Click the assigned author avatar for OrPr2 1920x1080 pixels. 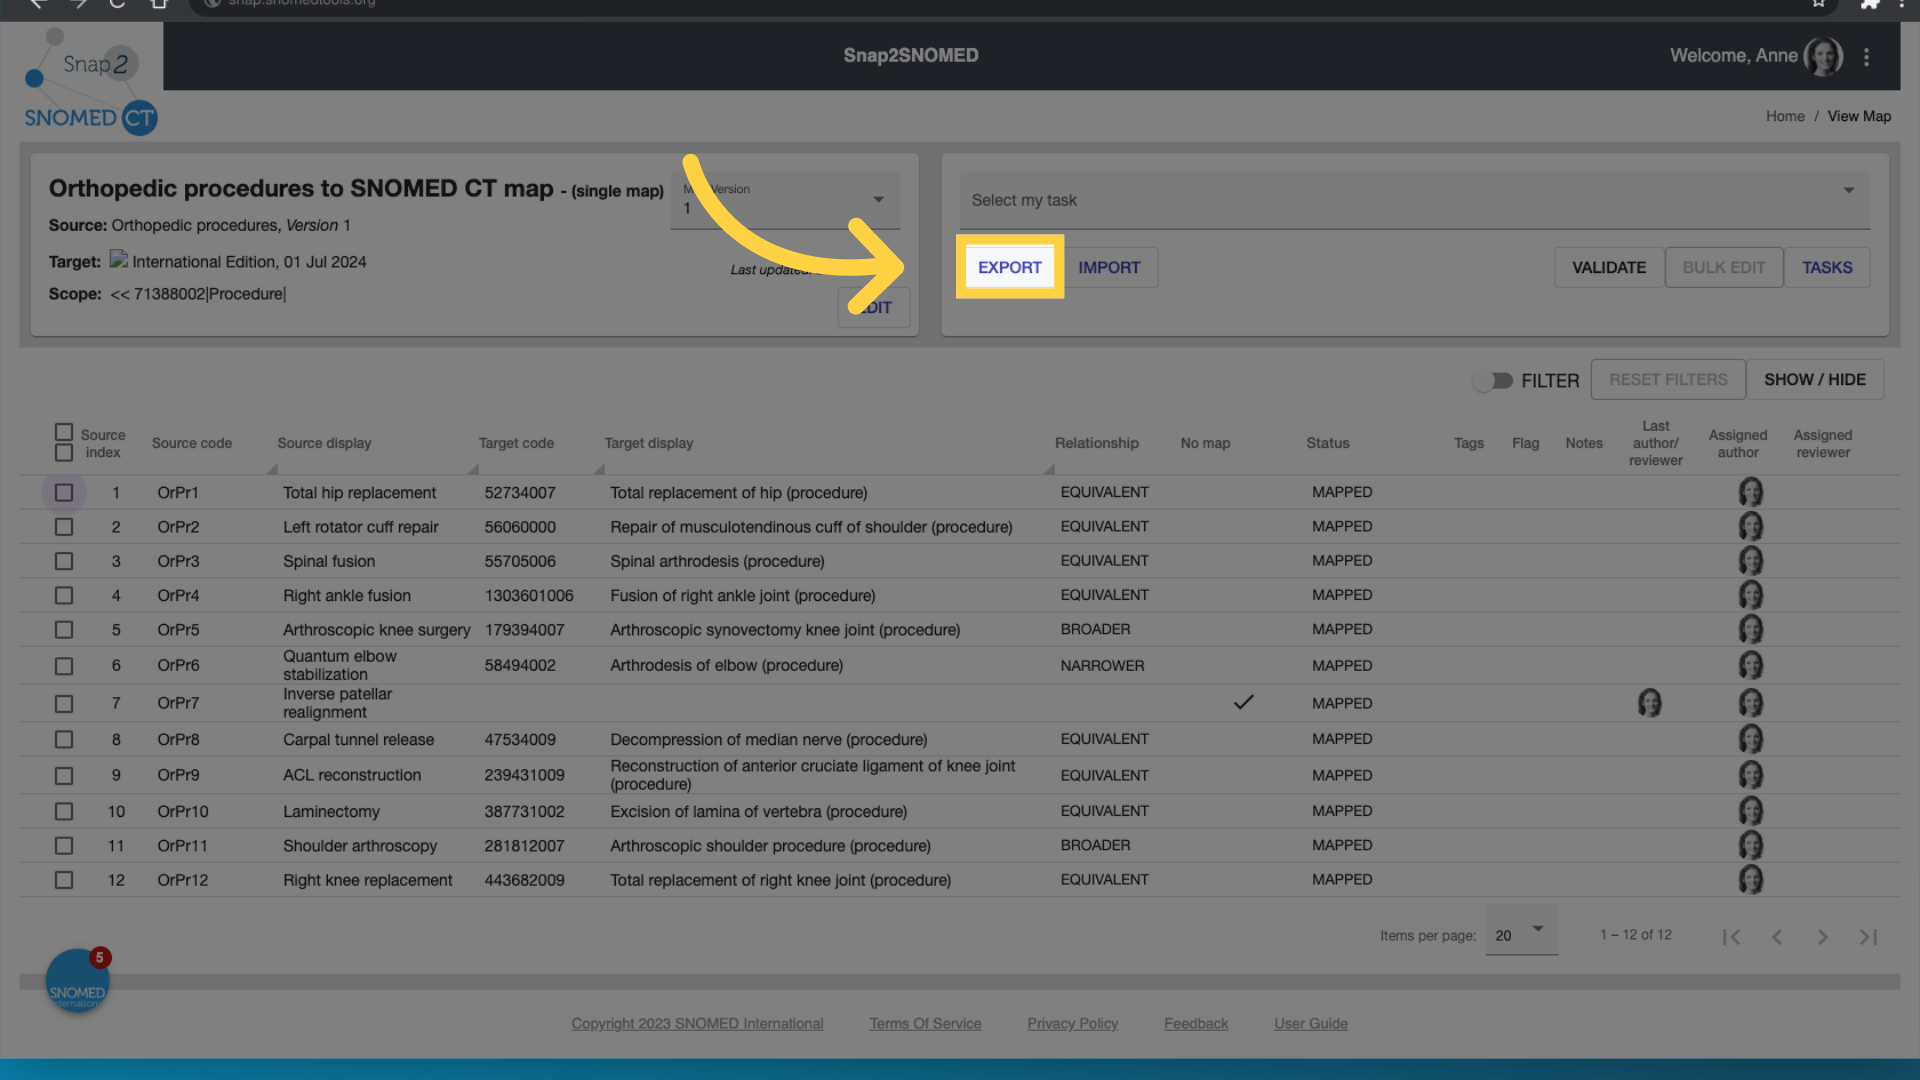pyautogui.click(x=1750, y=526)
